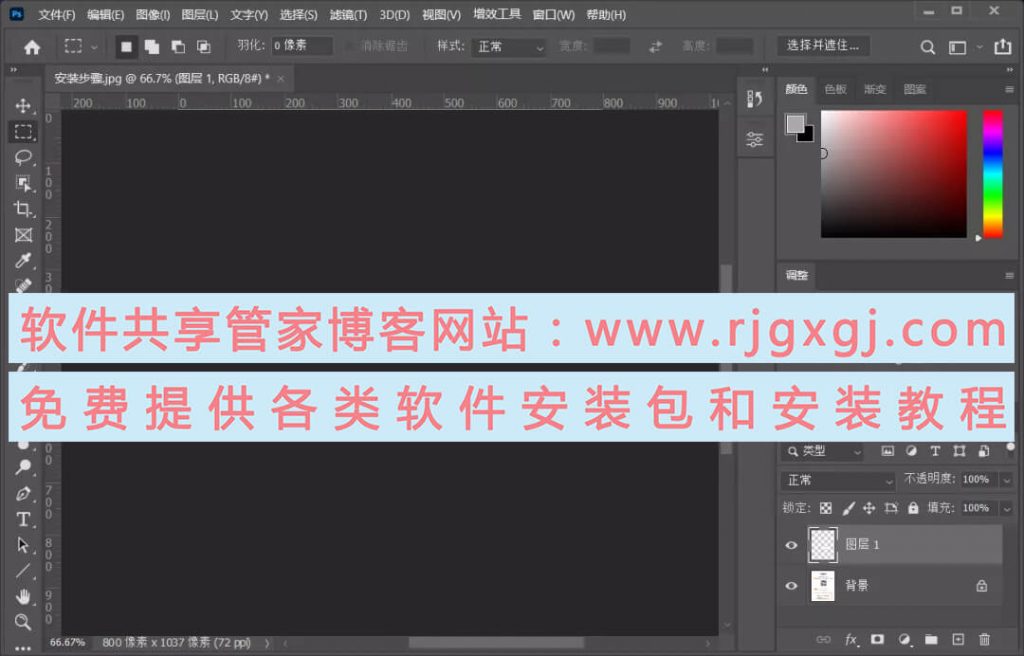Switch to the 渐变 tab

(x=875, y=90)
